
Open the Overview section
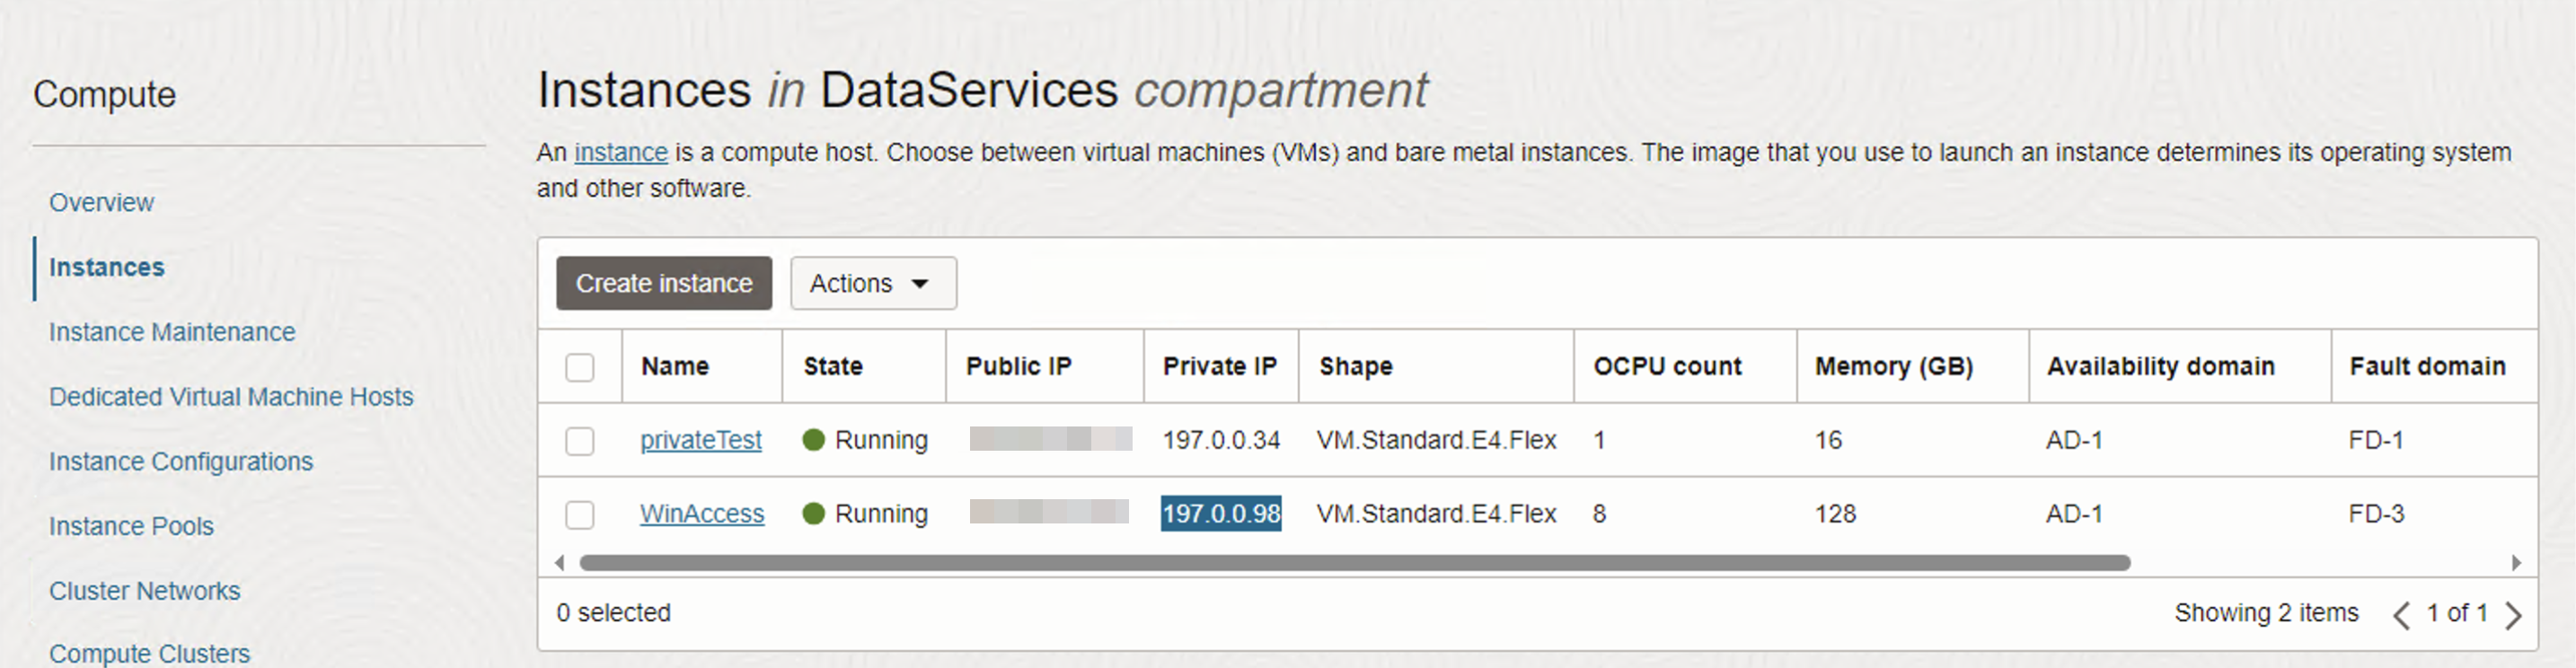[102, 203]
